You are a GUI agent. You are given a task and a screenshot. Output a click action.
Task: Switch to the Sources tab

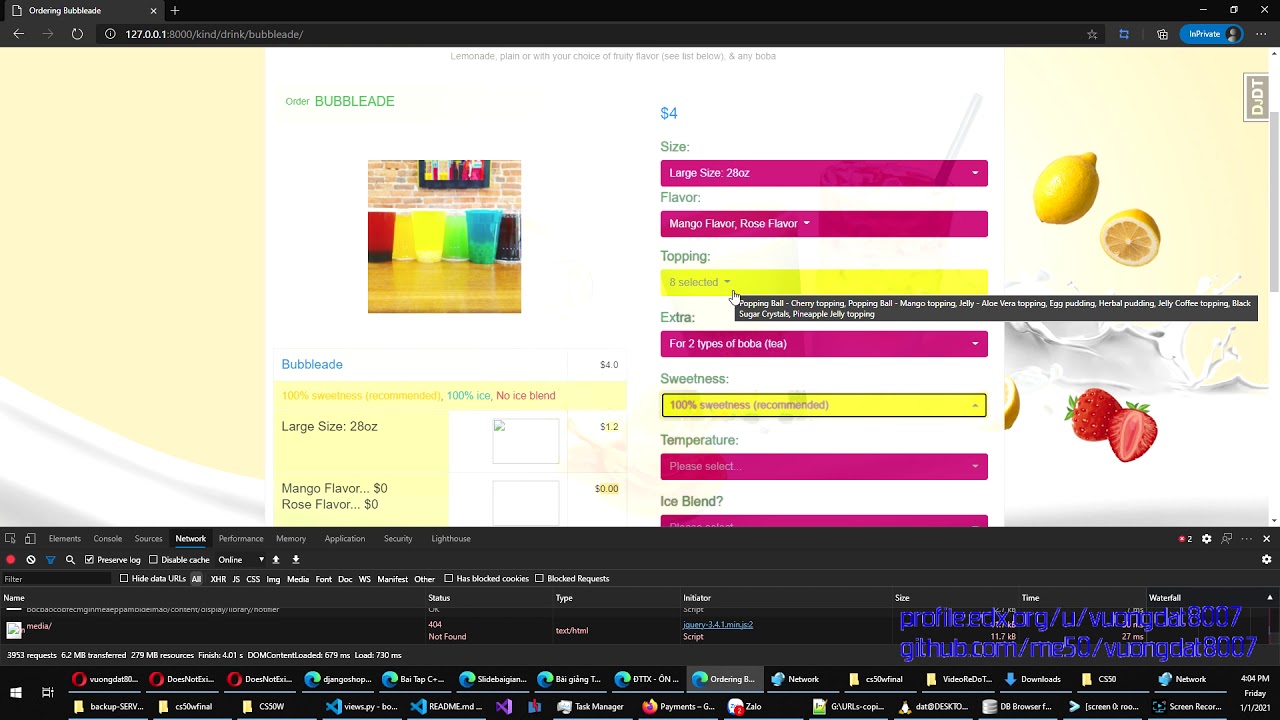(149, 539)
